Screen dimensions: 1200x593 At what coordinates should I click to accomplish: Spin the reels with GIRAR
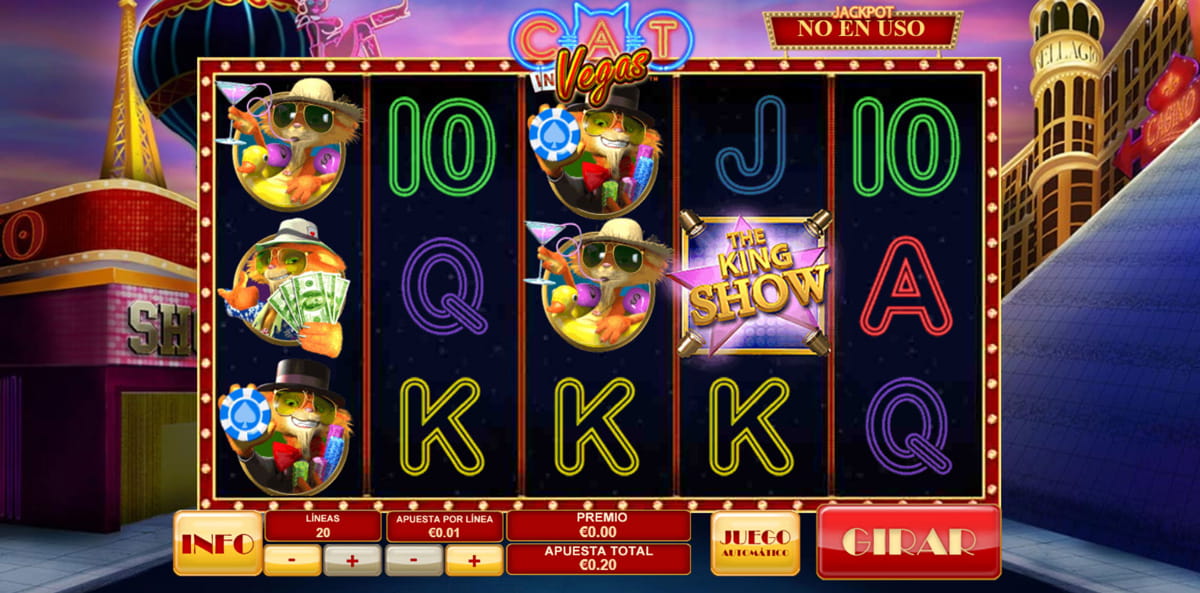908,541
